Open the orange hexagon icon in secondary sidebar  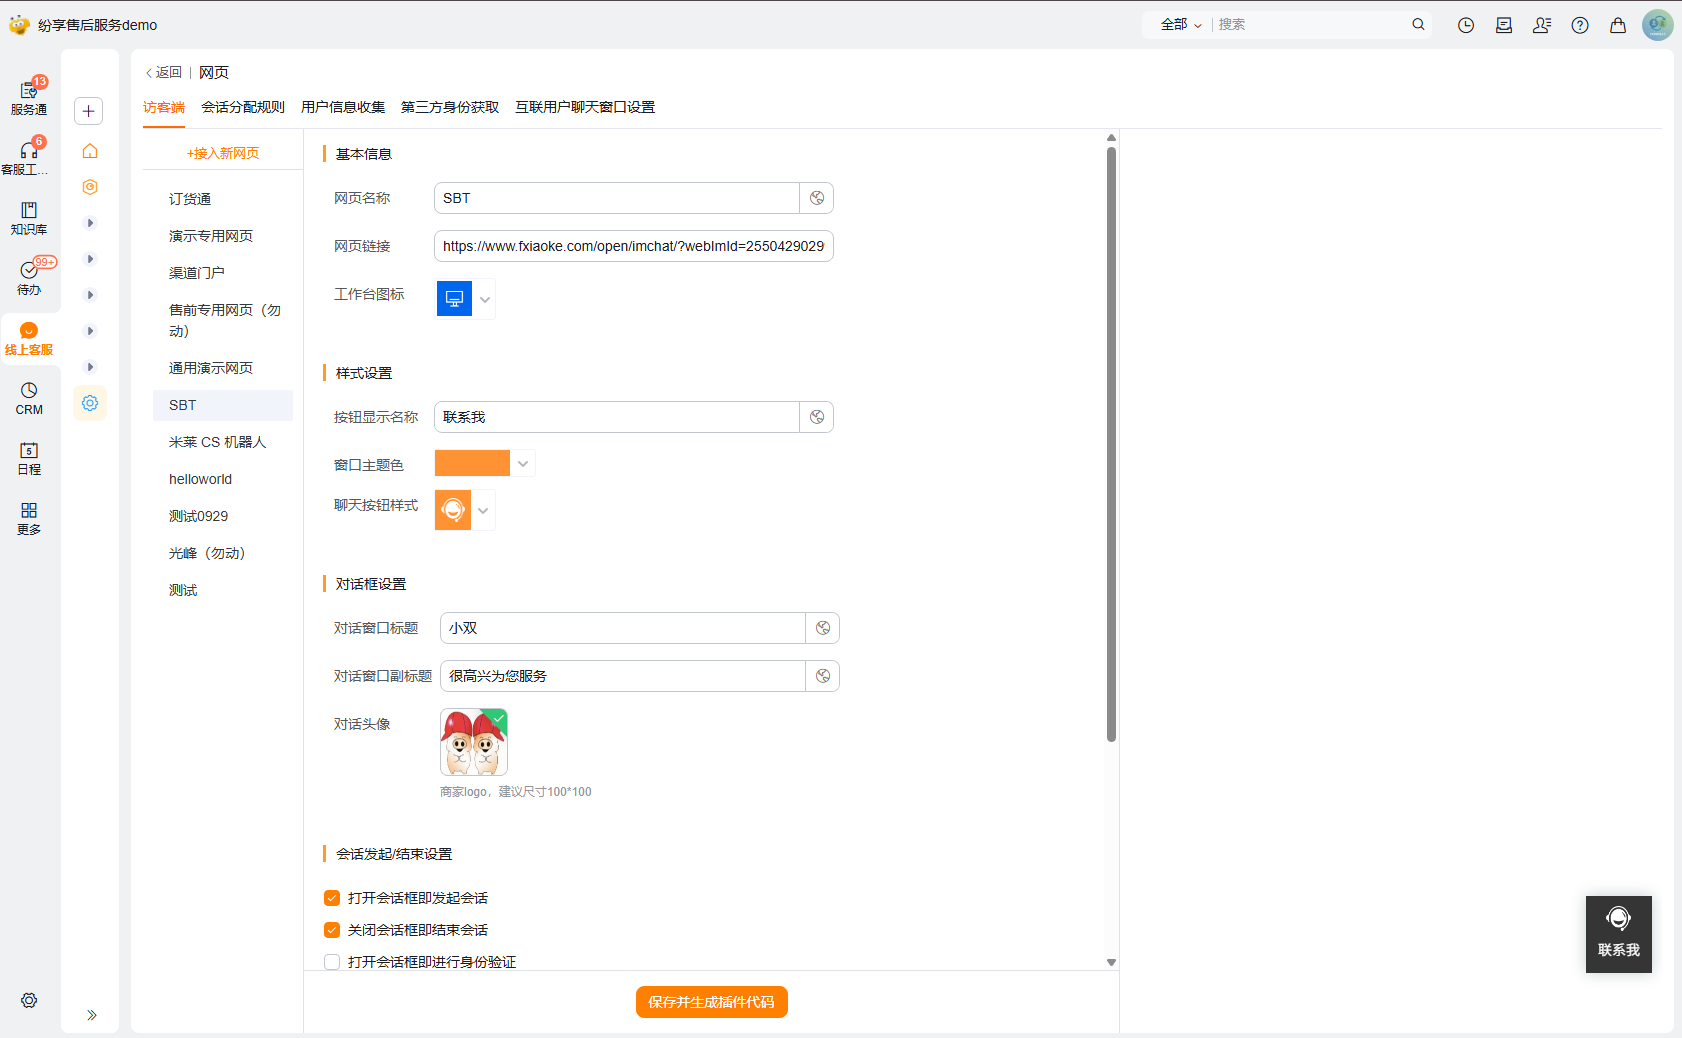(x=90, y=187)
